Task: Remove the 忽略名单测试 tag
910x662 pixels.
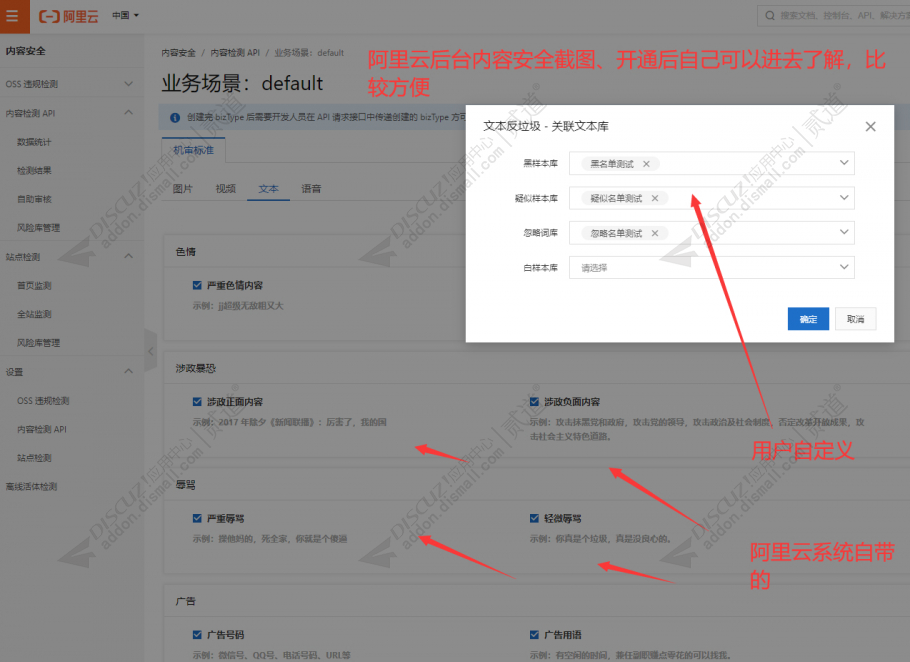Action: 655,233
